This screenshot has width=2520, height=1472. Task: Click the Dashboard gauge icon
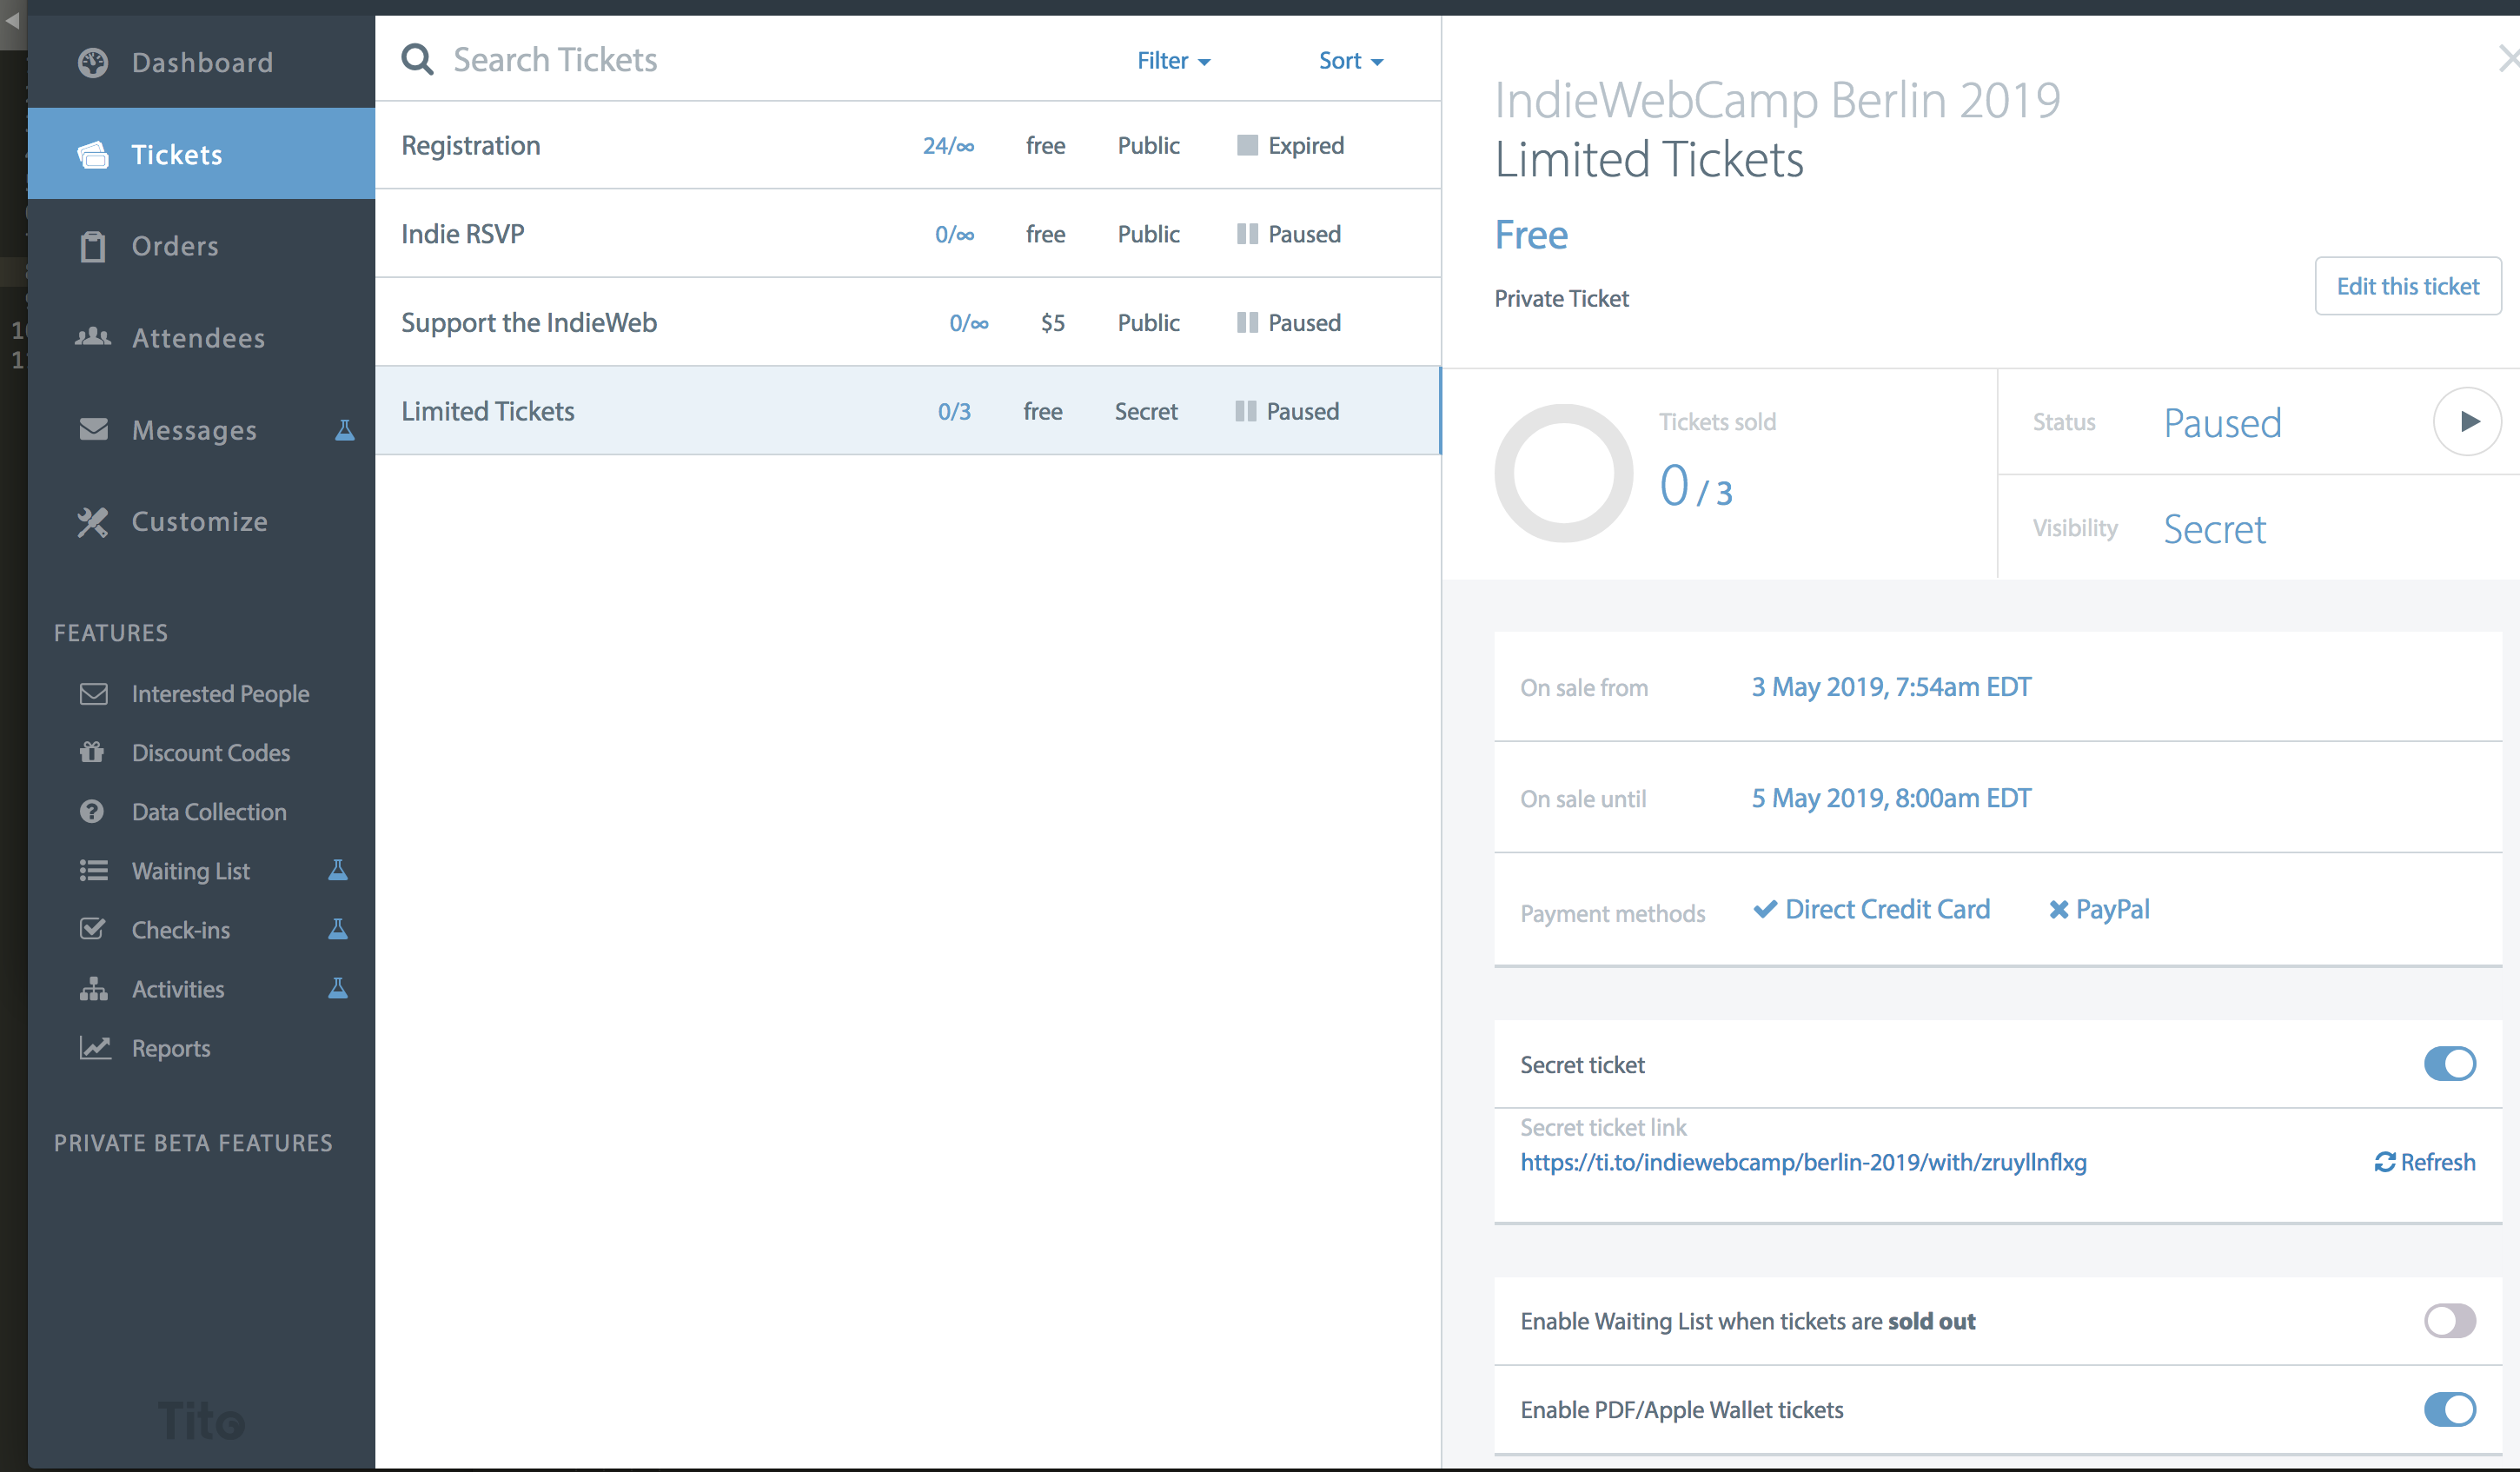click(93, 63)
